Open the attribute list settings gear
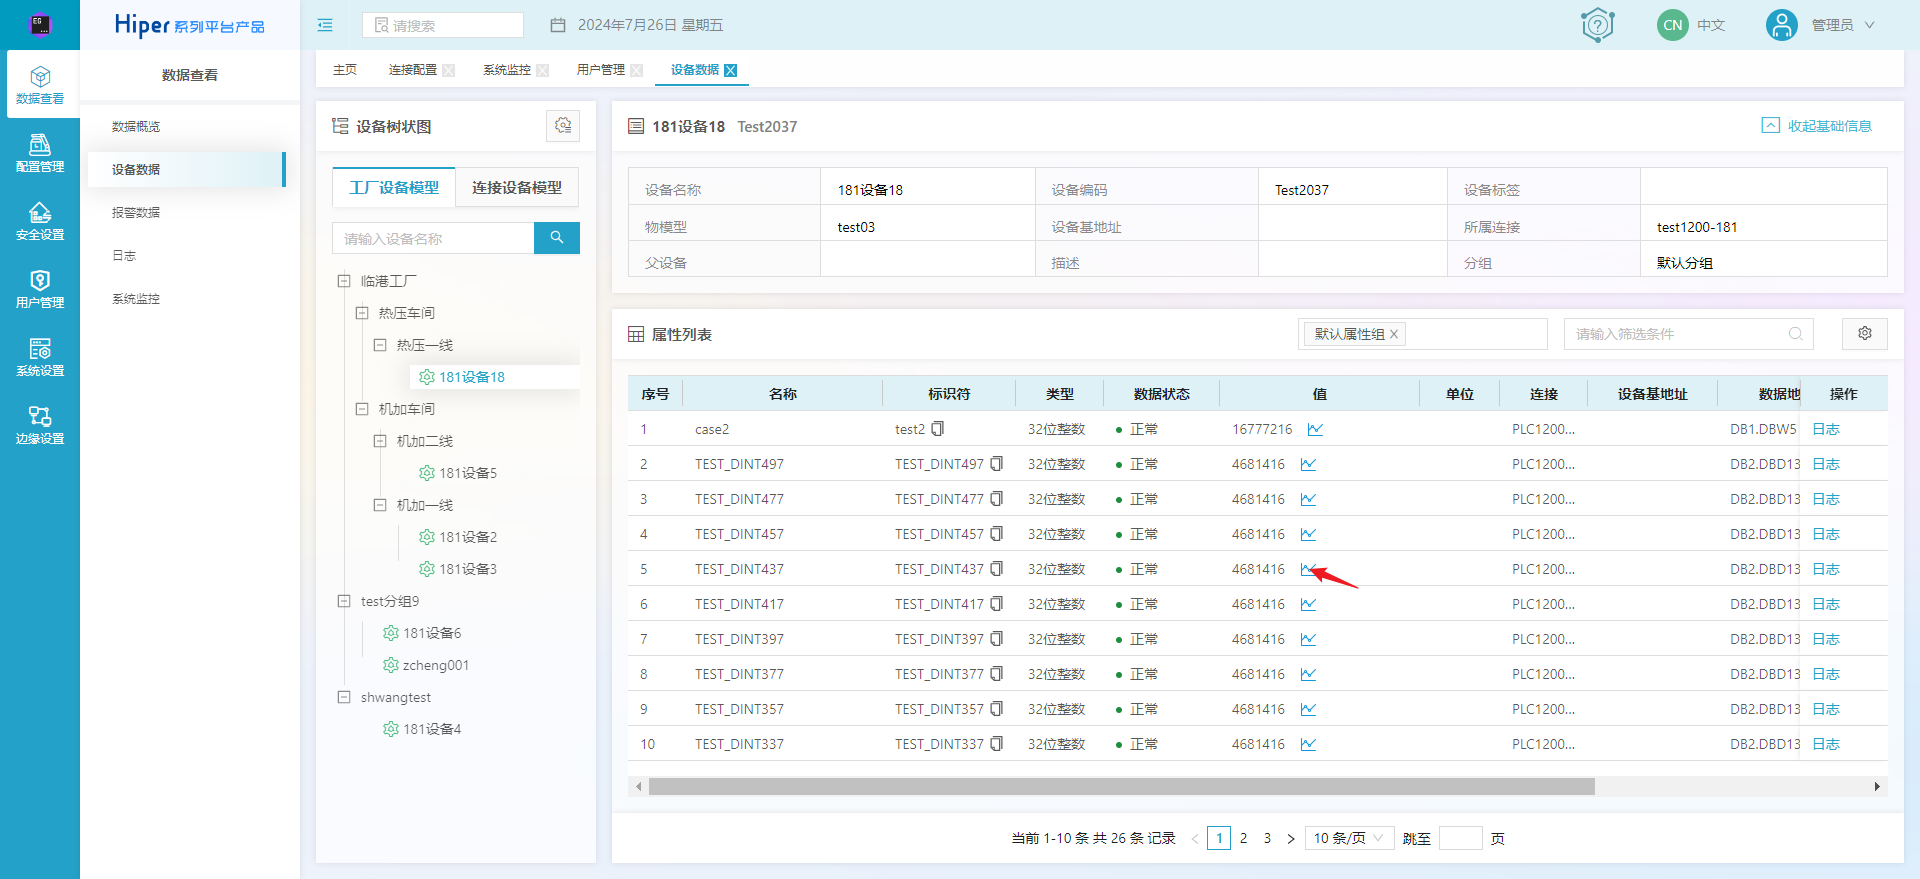Screen dimensions: 1920x879 click(1865, 333)
